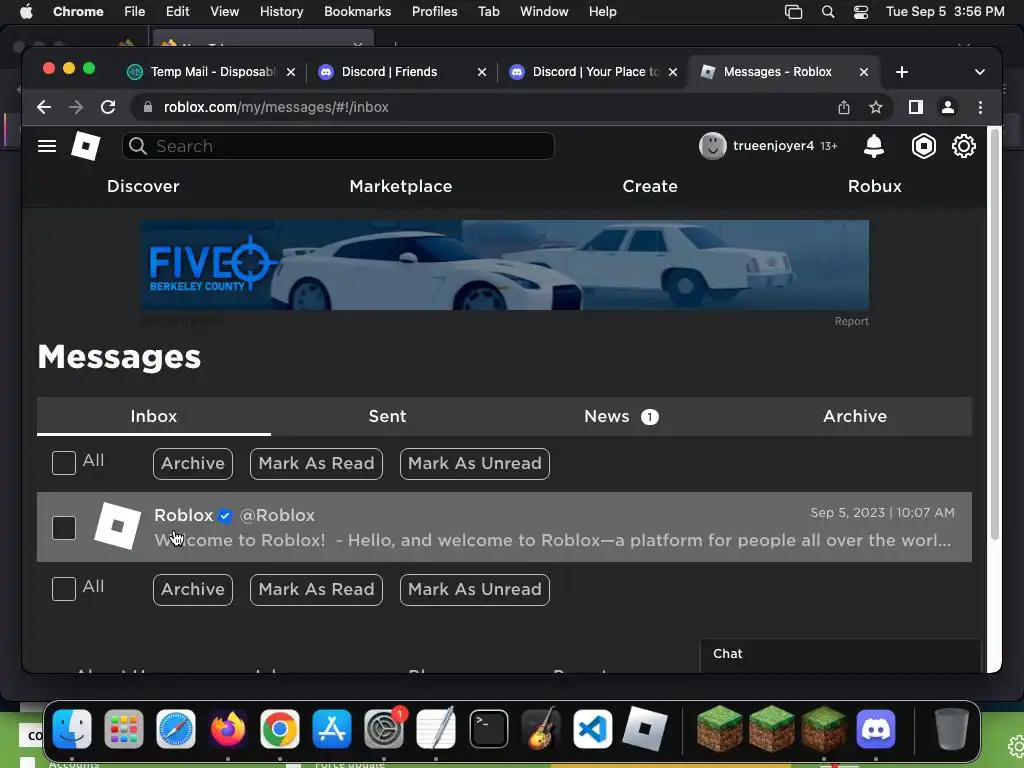Open the Welcome to Roblox message text
This screenshot has height=768, width=1024.
[x=552, y=541]
